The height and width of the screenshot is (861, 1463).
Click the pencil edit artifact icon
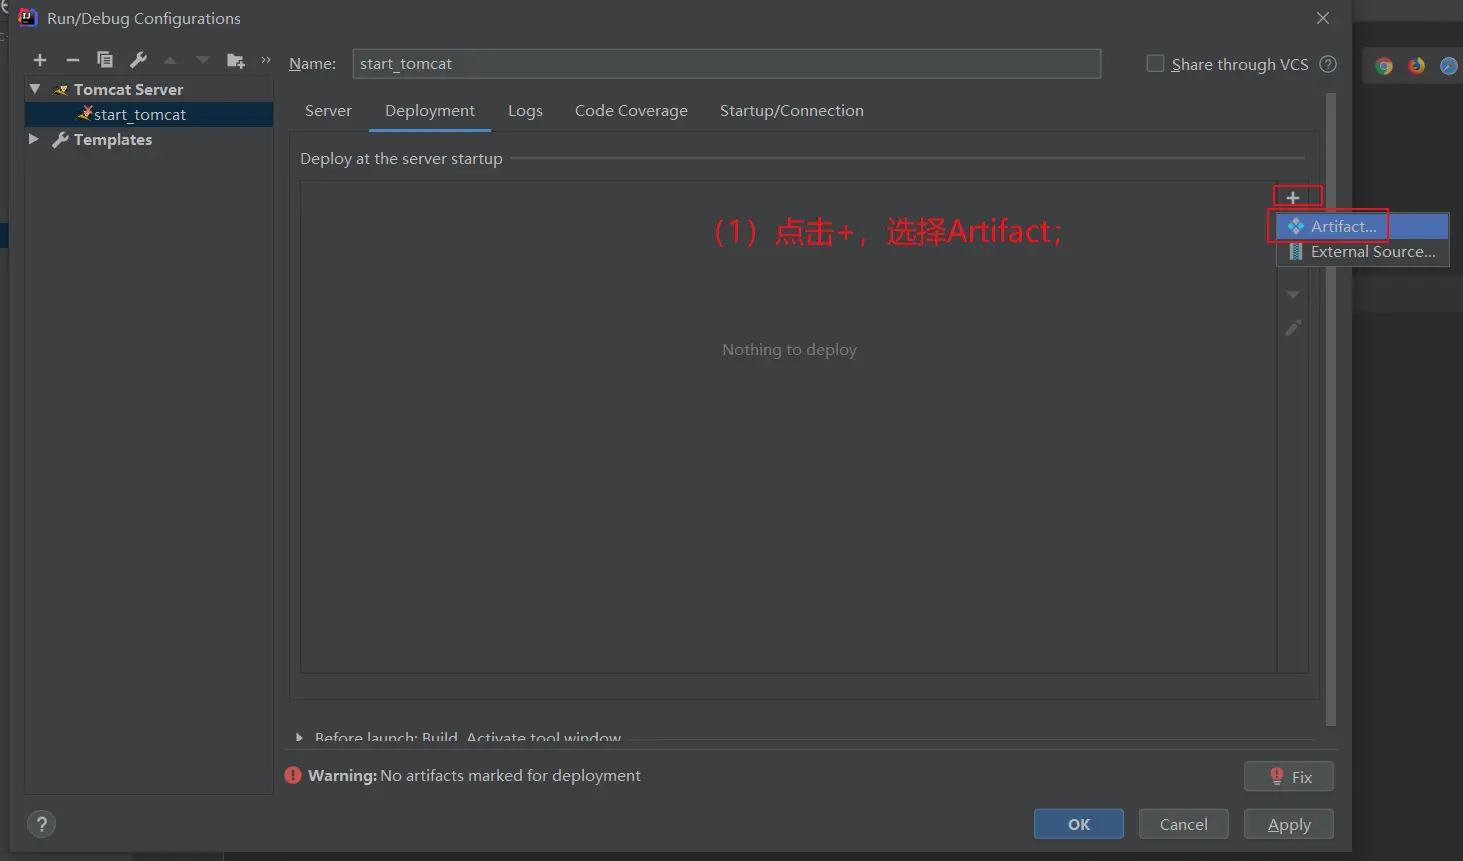1293,328
